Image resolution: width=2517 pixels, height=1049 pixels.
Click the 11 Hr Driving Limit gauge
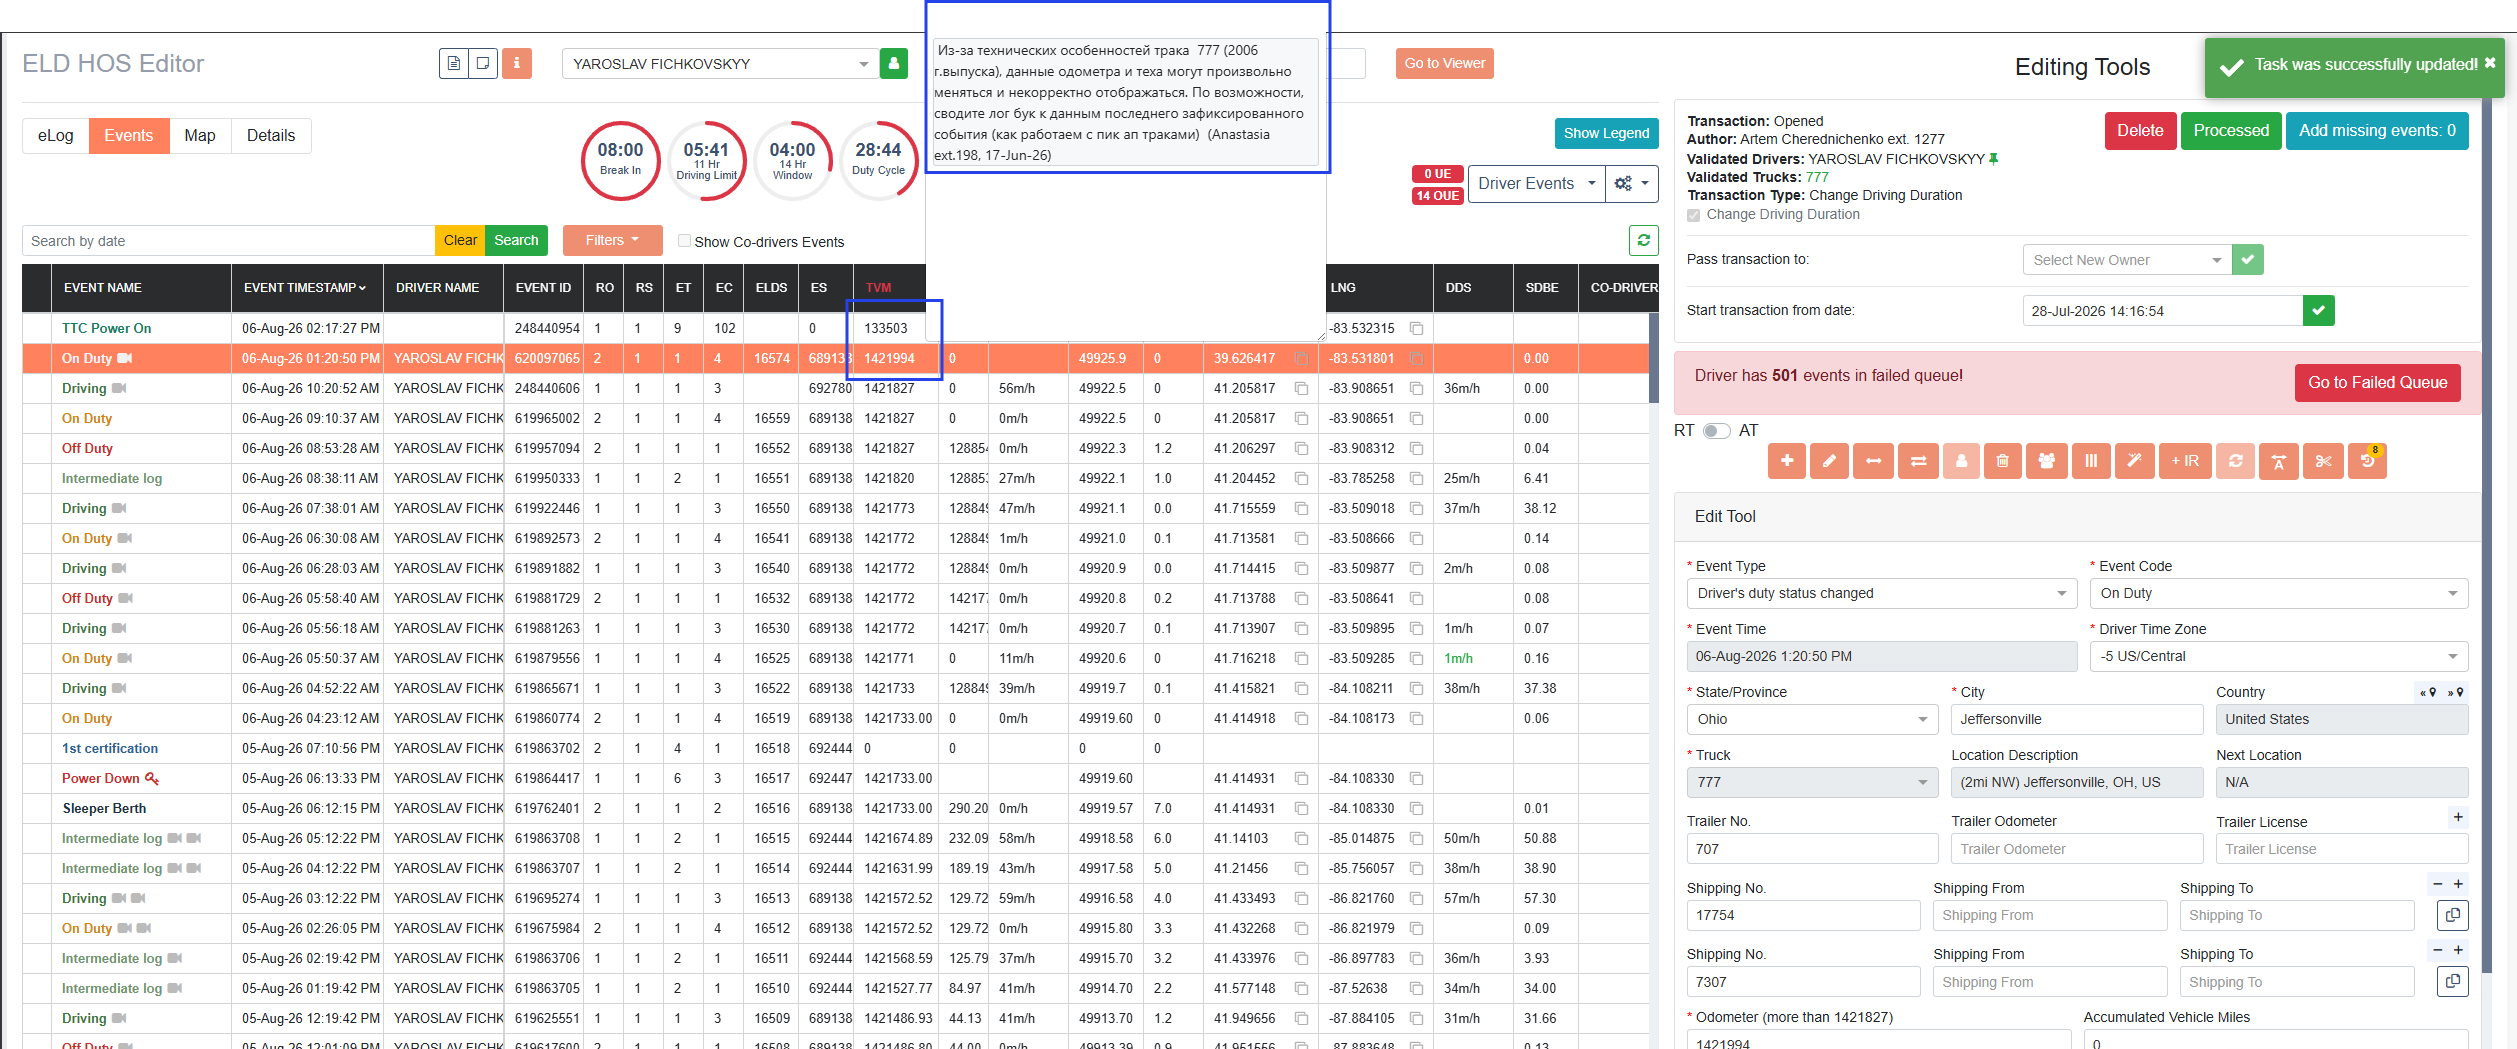707,161
